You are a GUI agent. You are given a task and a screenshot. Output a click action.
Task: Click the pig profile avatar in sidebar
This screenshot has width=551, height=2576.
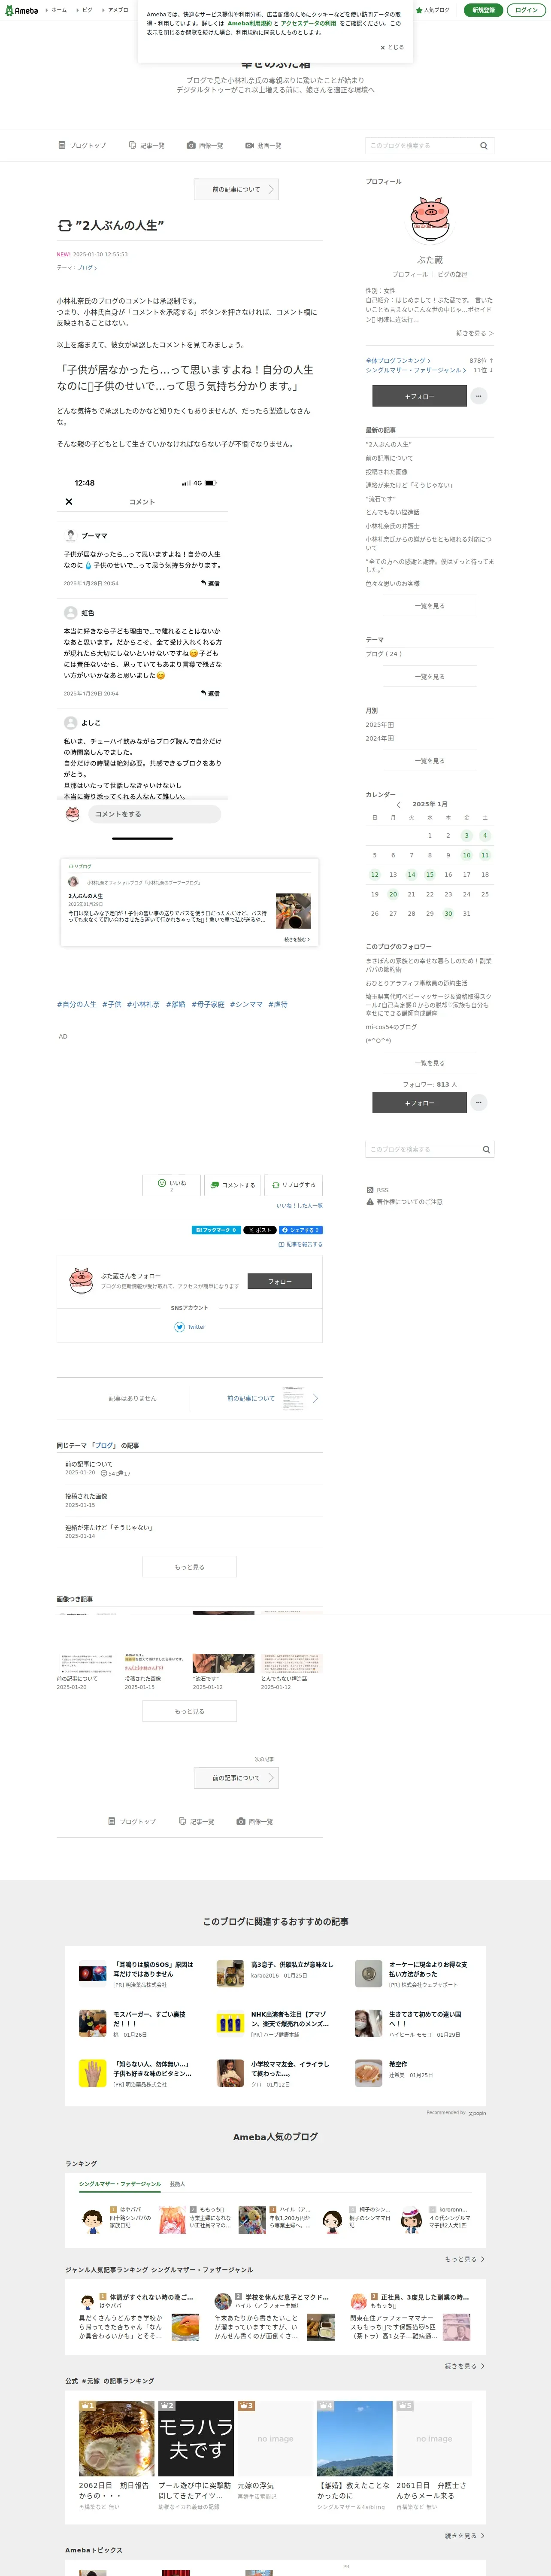tap(430, 220)
